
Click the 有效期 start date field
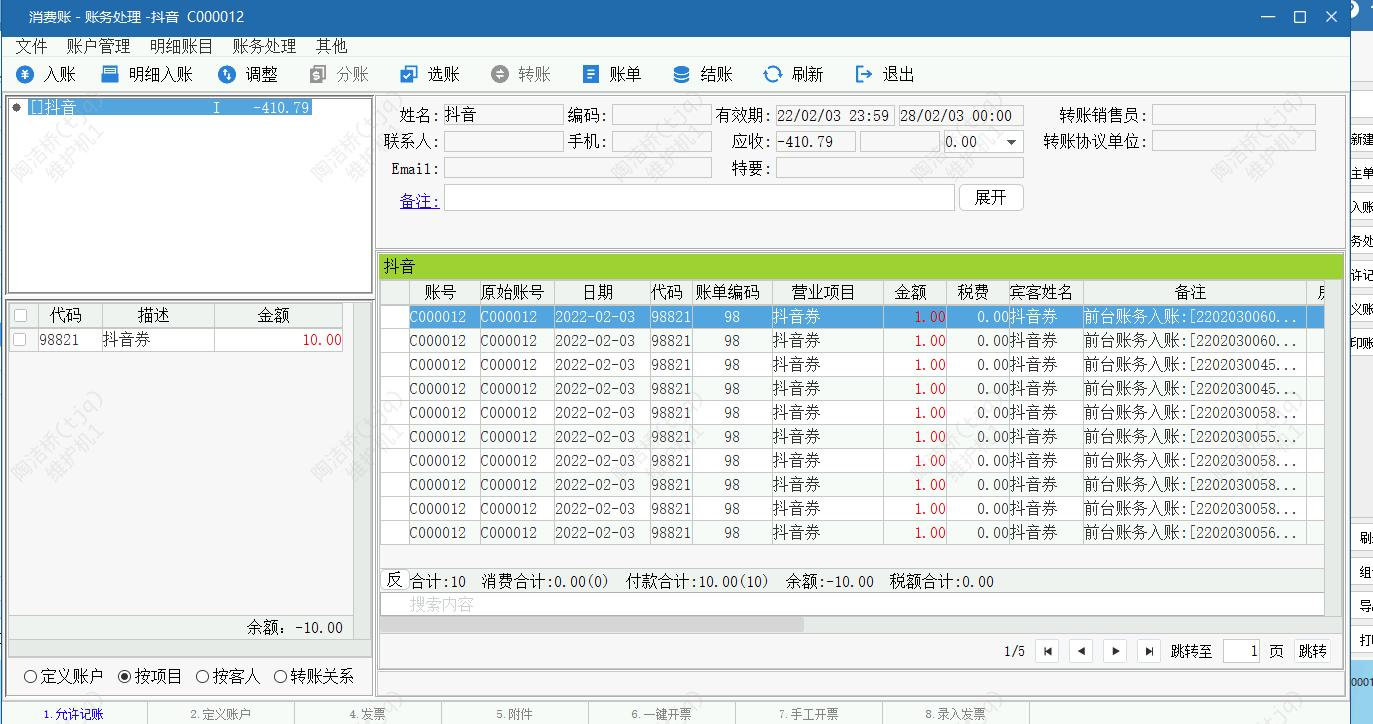click(835, 115)
